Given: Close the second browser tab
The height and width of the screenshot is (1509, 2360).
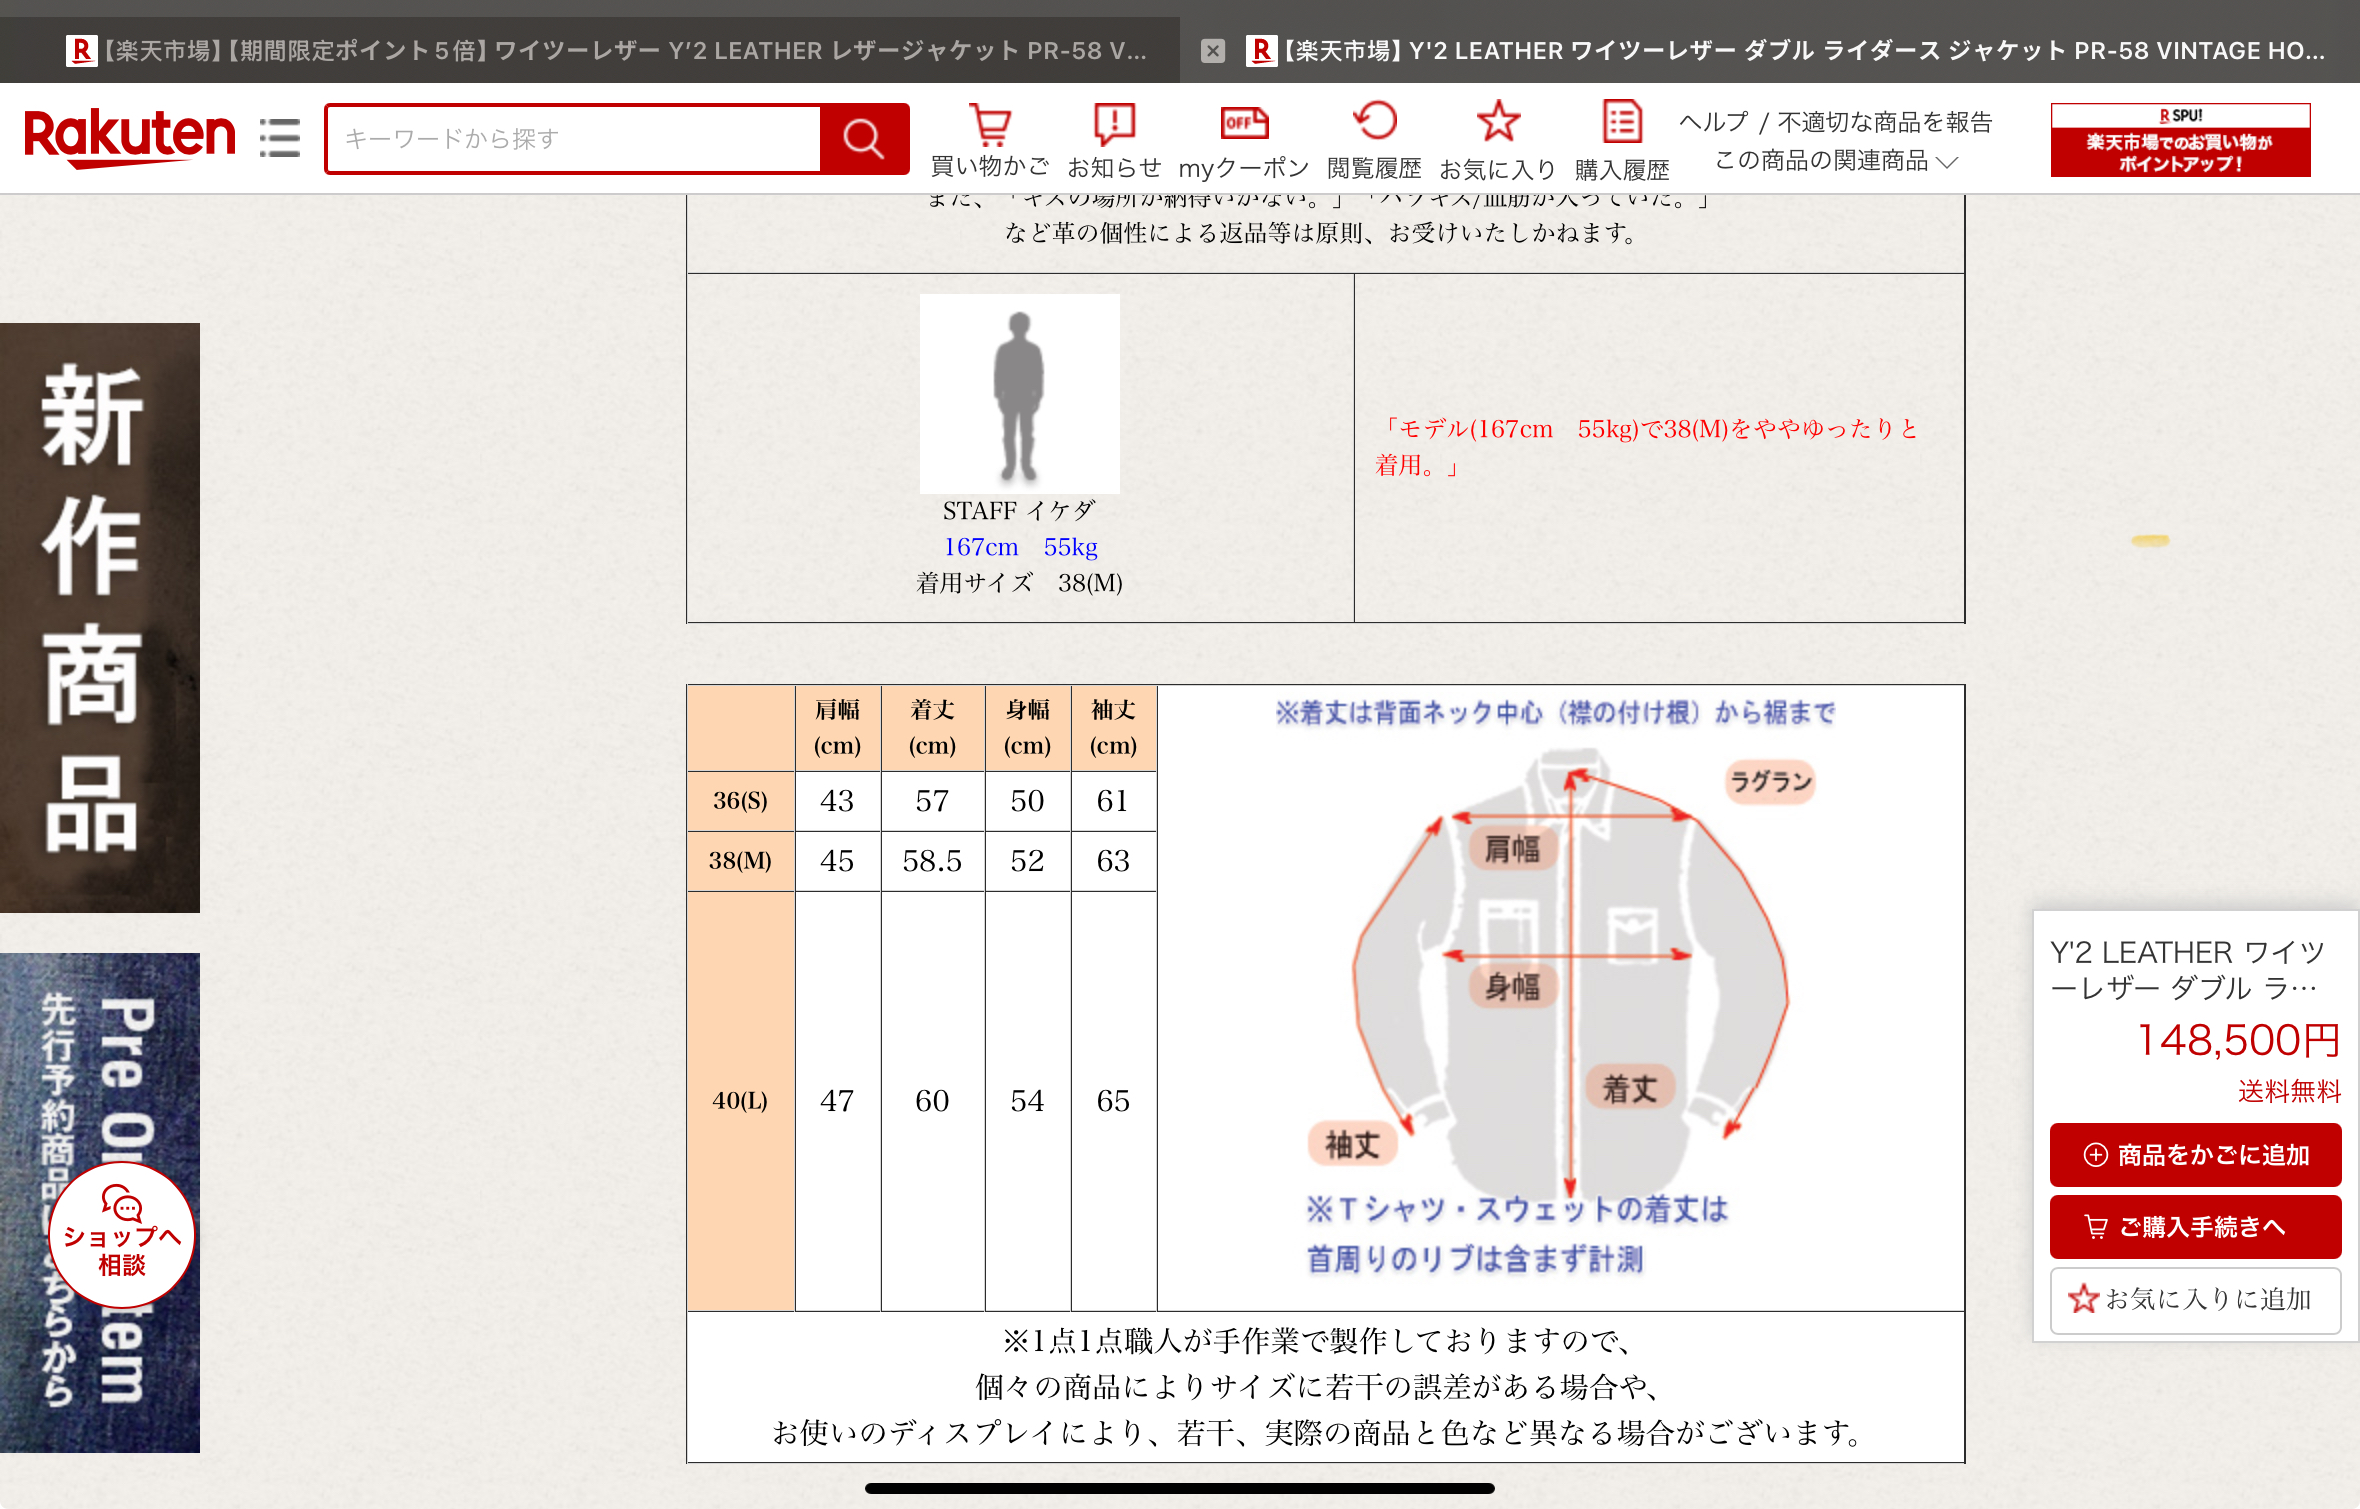Looking at the screenshot, I should (1212, 51).
